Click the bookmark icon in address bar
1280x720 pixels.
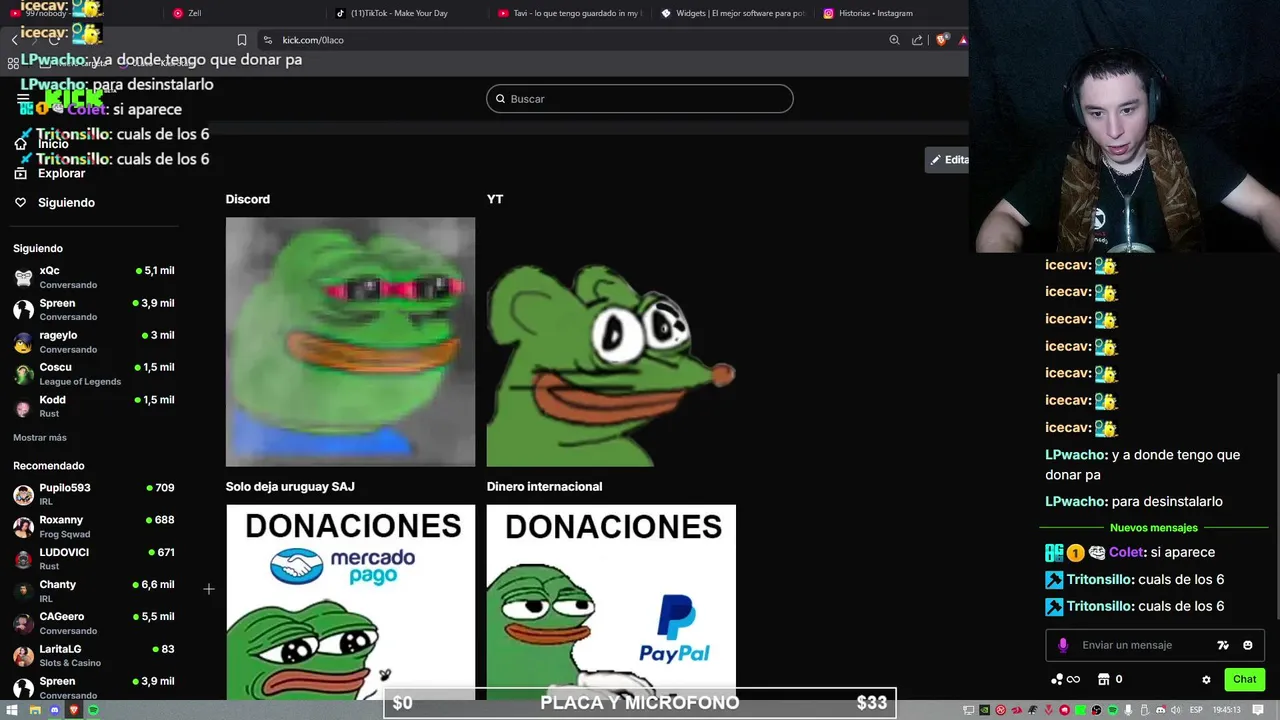[242, 40]
